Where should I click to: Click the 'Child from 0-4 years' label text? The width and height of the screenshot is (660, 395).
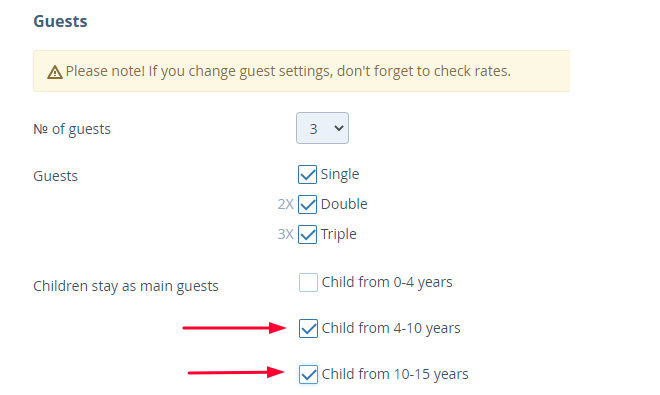coord(387,282)
